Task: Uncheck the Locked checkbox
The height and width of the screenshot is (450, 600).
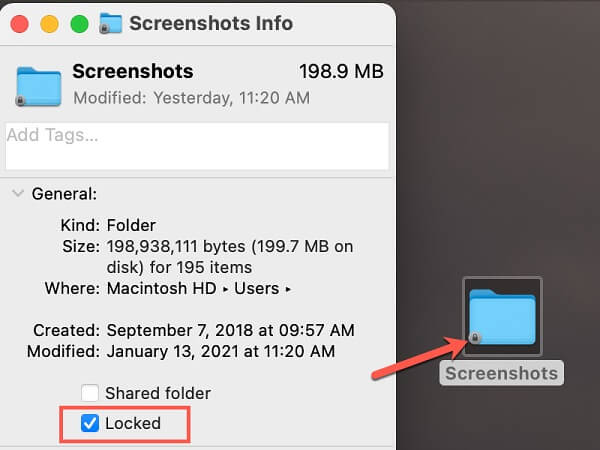Action: (90, 423)
